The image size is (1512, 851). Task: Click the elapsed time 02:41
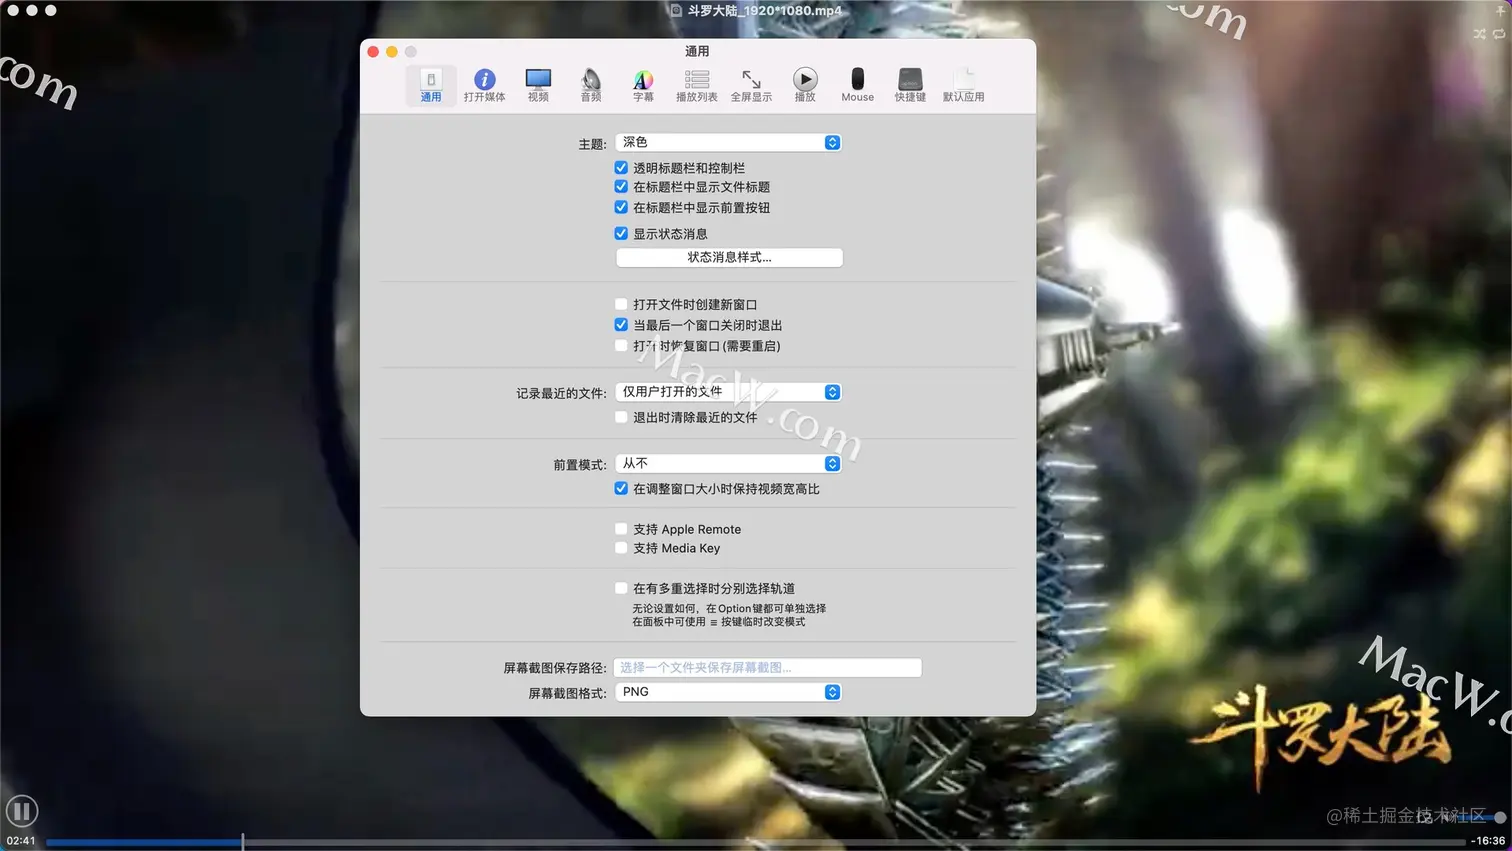21,841
